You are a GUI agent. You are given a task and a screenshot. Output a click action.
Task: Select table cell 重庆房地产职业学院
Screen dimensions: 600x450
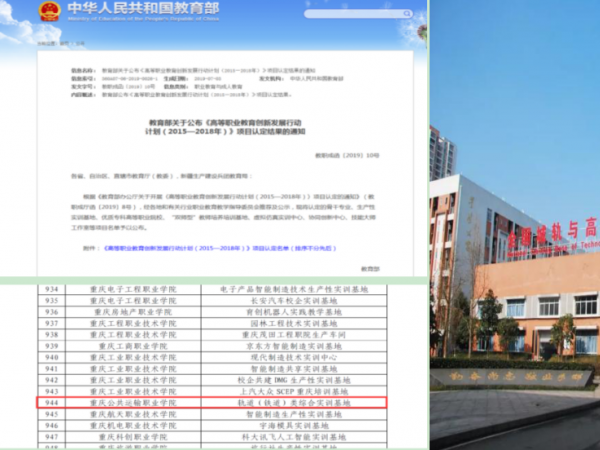click(x=133, y=312)
